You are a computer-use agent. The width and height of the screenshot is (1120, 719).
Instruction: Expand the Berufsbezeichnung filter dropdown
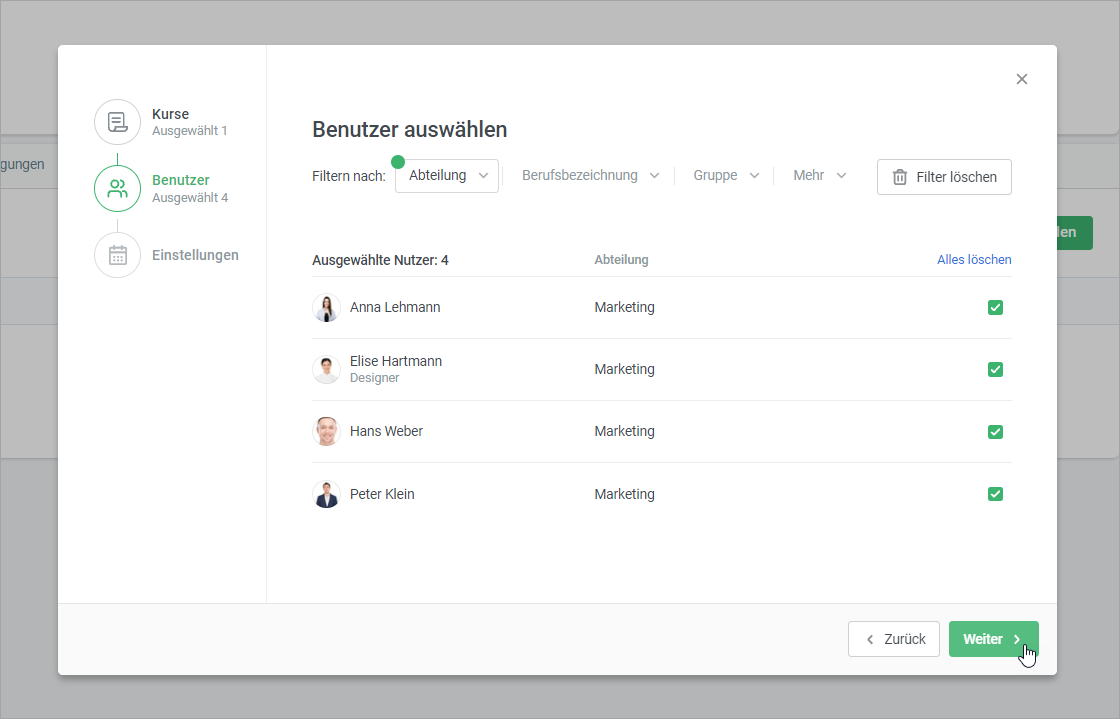tap(590, 176)
